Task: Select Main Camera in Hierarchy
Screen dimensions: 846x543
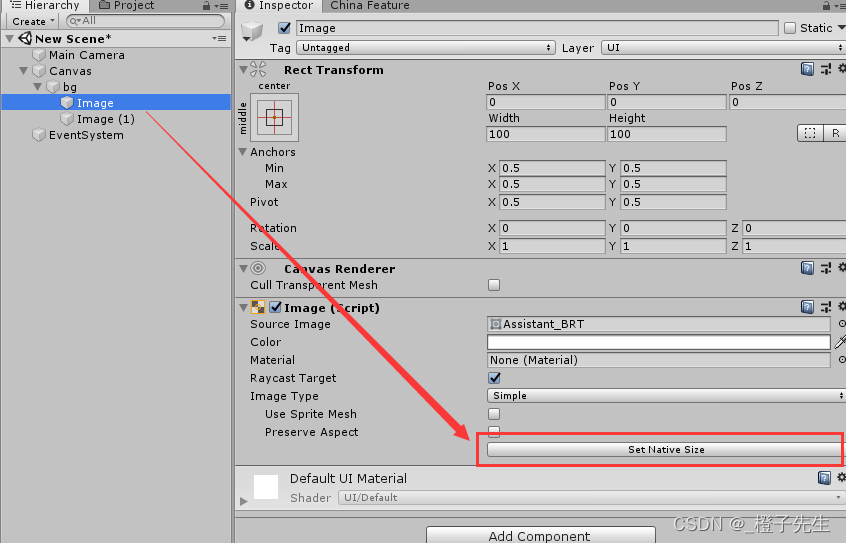Action: click(x=87, y=55)
